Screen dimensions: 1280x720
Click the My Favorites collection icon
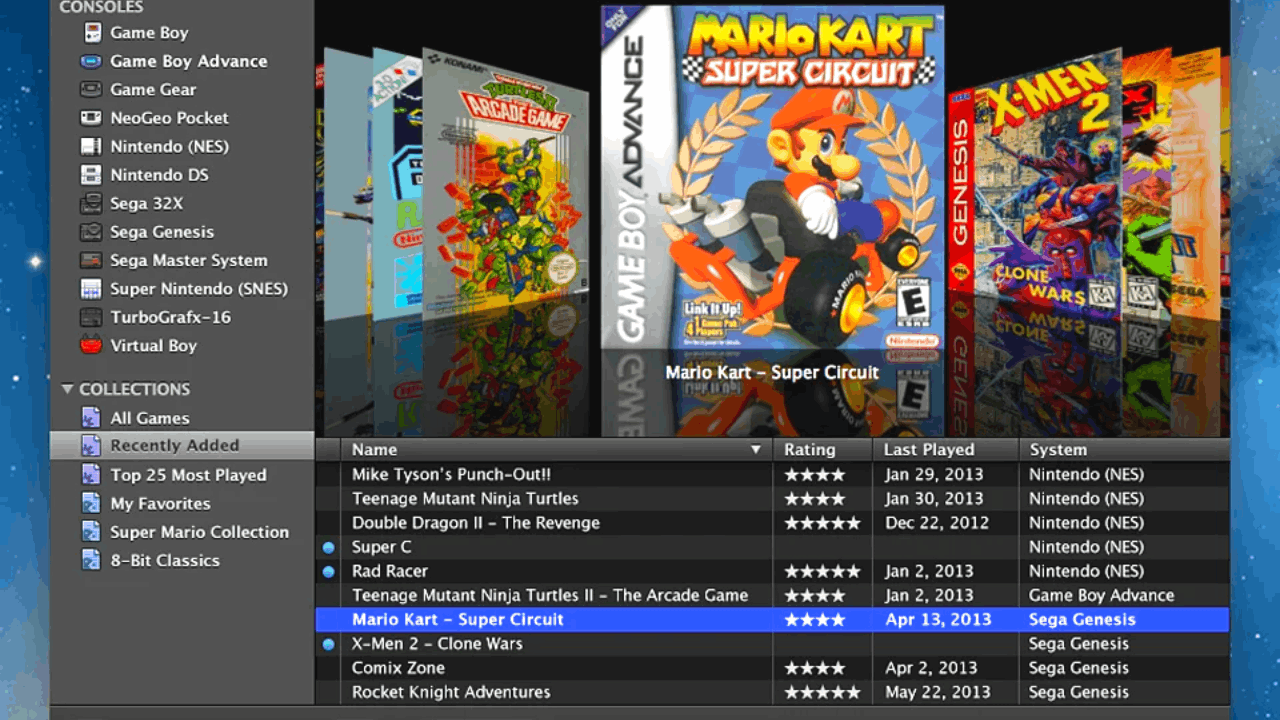point(91,503)
